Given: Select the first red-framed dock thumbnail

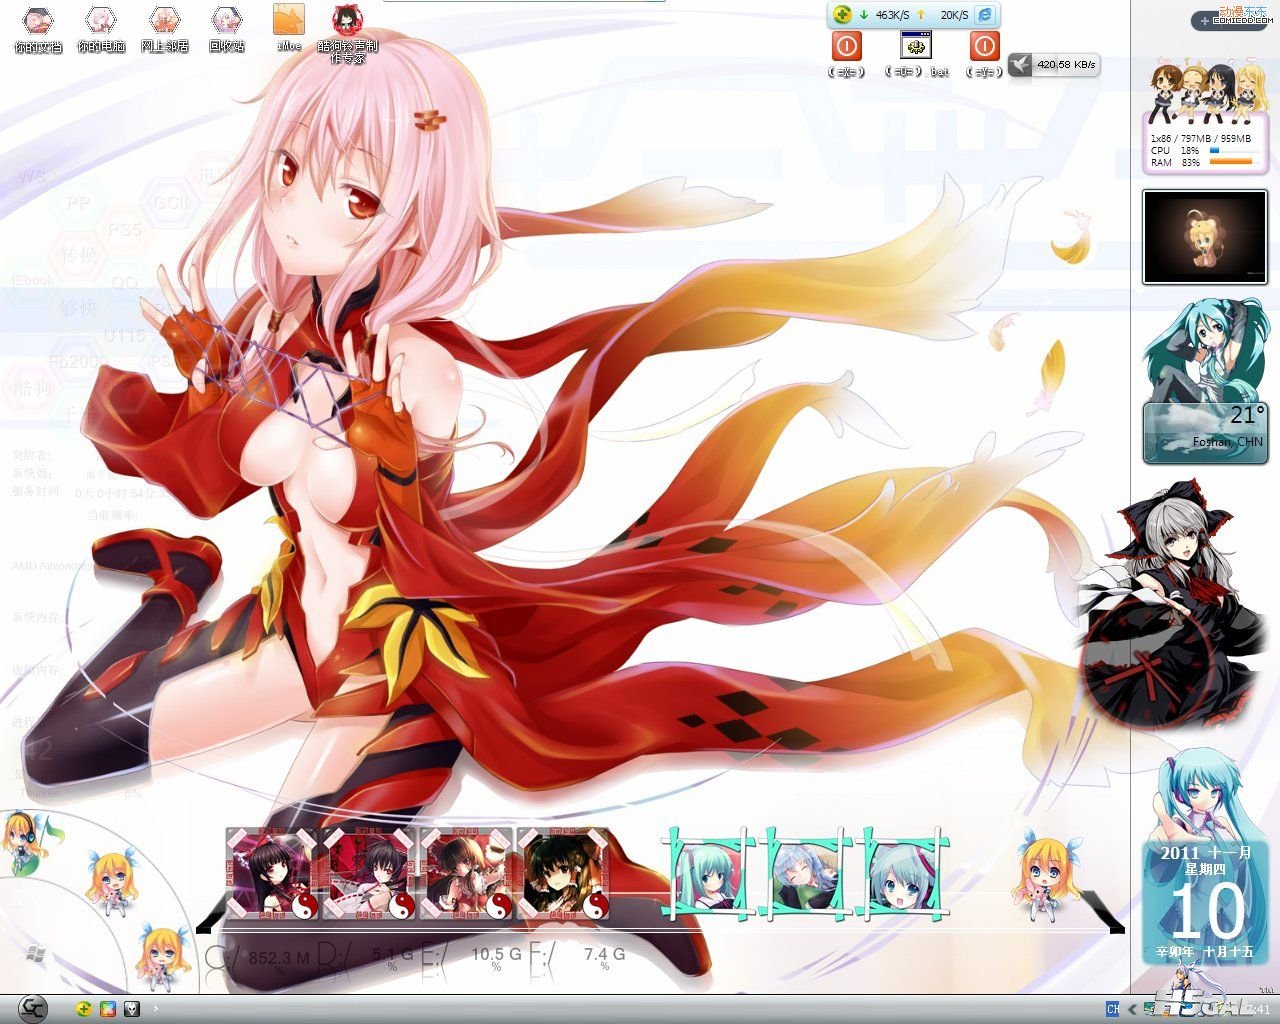Looking at the screenshot, I should coord(271,873).
